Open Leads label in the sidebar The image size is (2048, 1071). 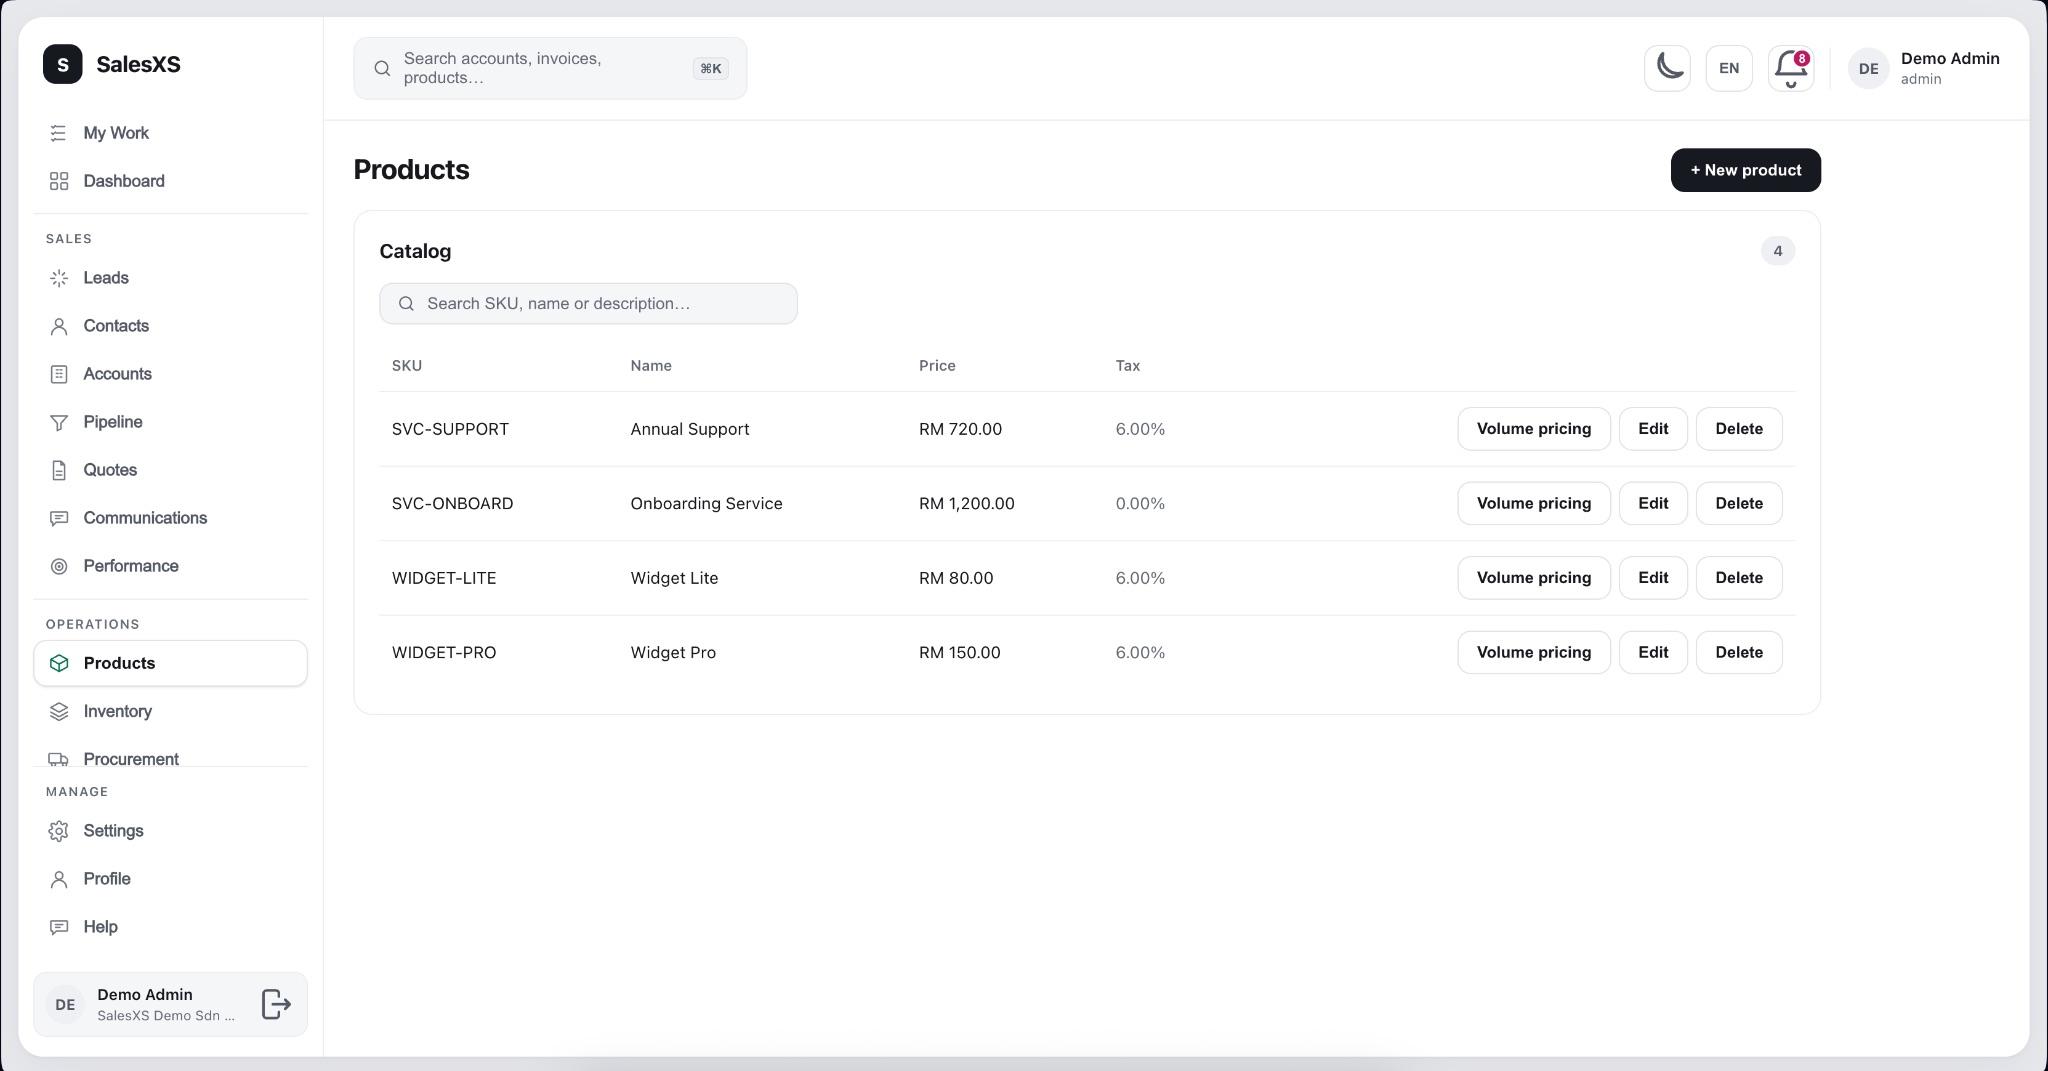(106, 278)
